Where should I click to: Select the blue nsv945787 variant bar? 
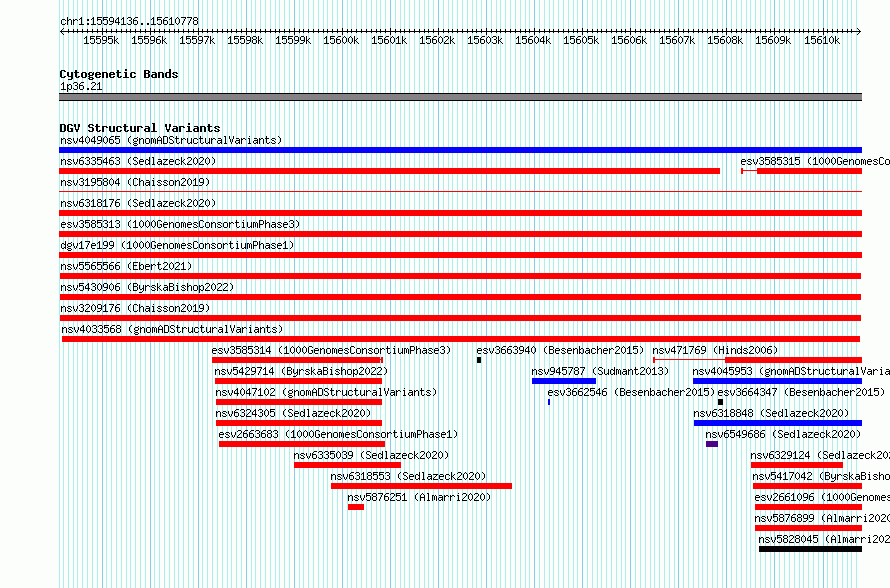coord(564,381)
